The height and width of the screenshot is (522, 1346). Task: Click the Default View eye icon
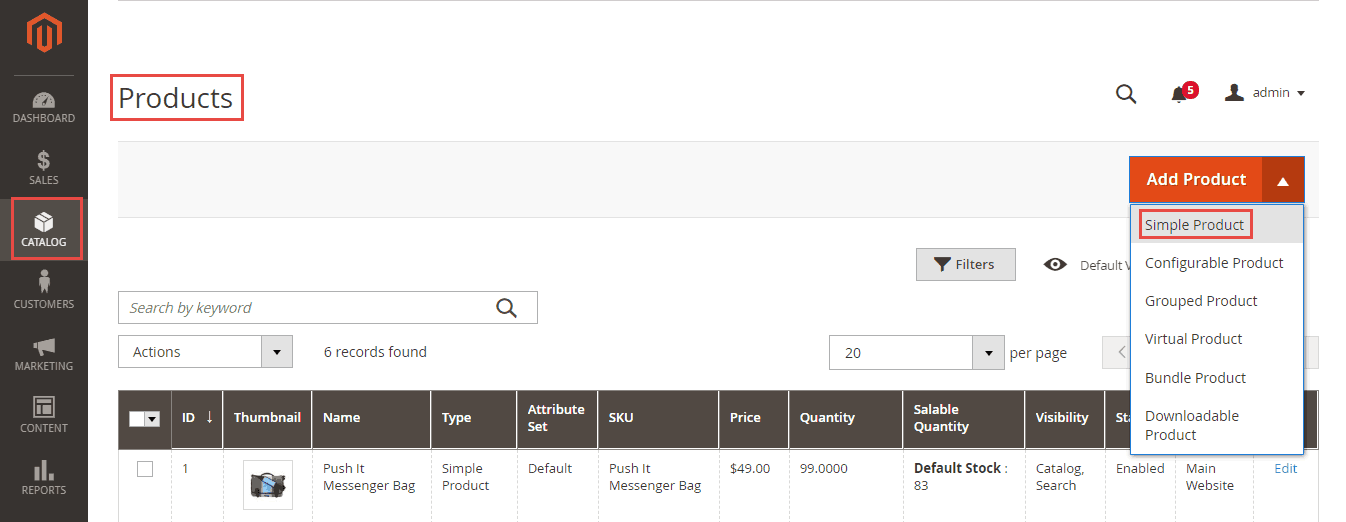click(1055, 265)
